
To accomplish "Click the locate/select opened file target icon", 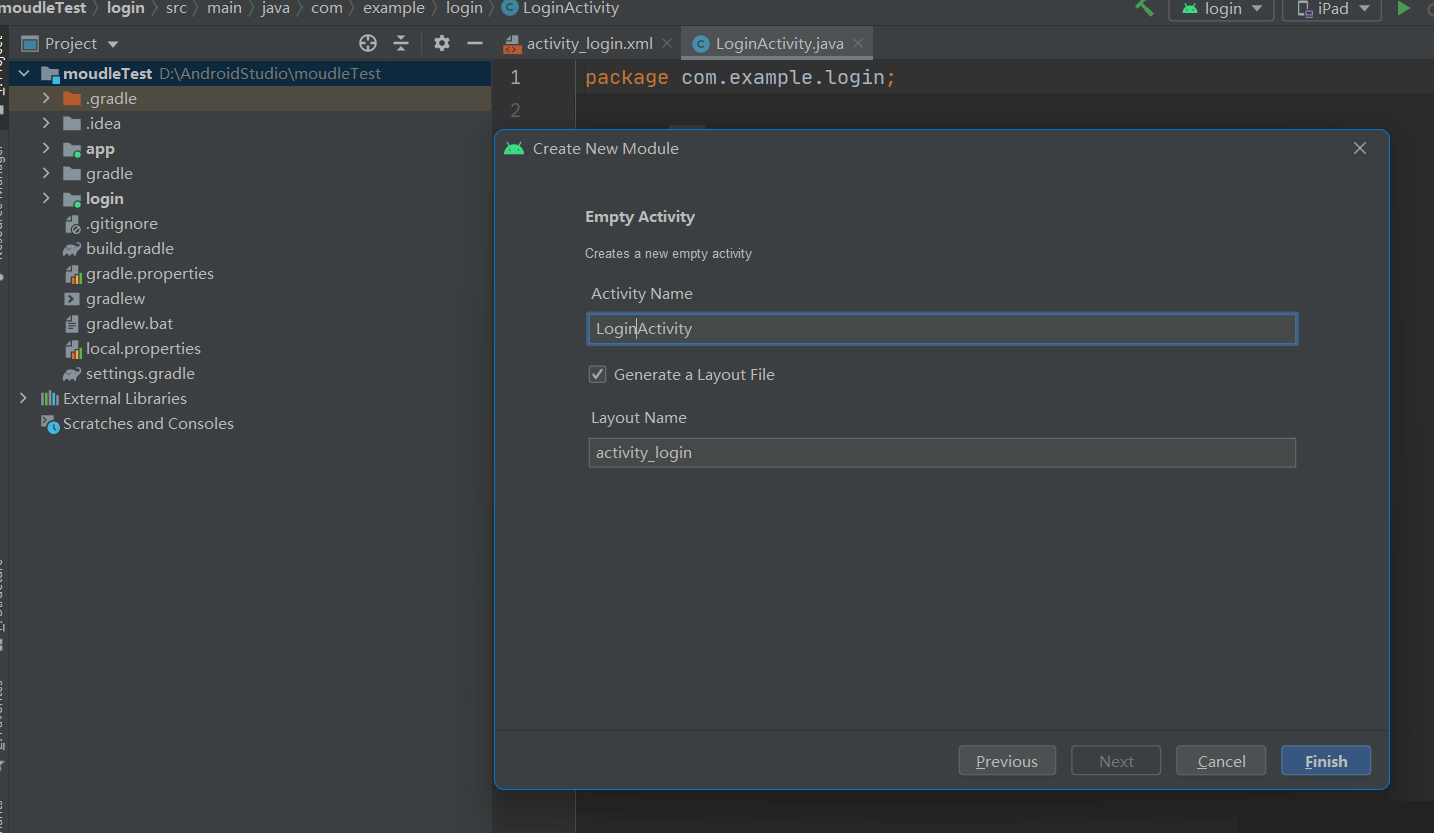I will 368,43.
